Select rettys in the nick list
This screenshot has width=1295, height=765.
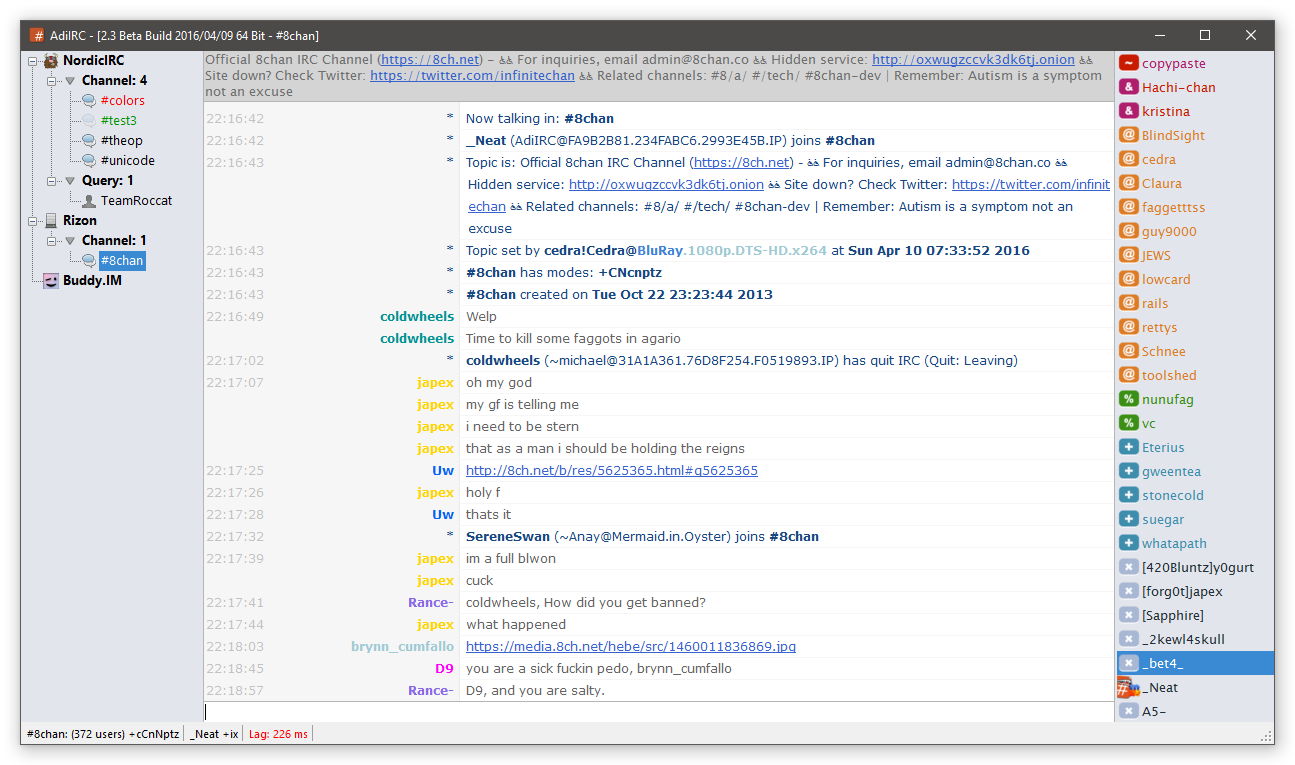(x=1195, y=327)
